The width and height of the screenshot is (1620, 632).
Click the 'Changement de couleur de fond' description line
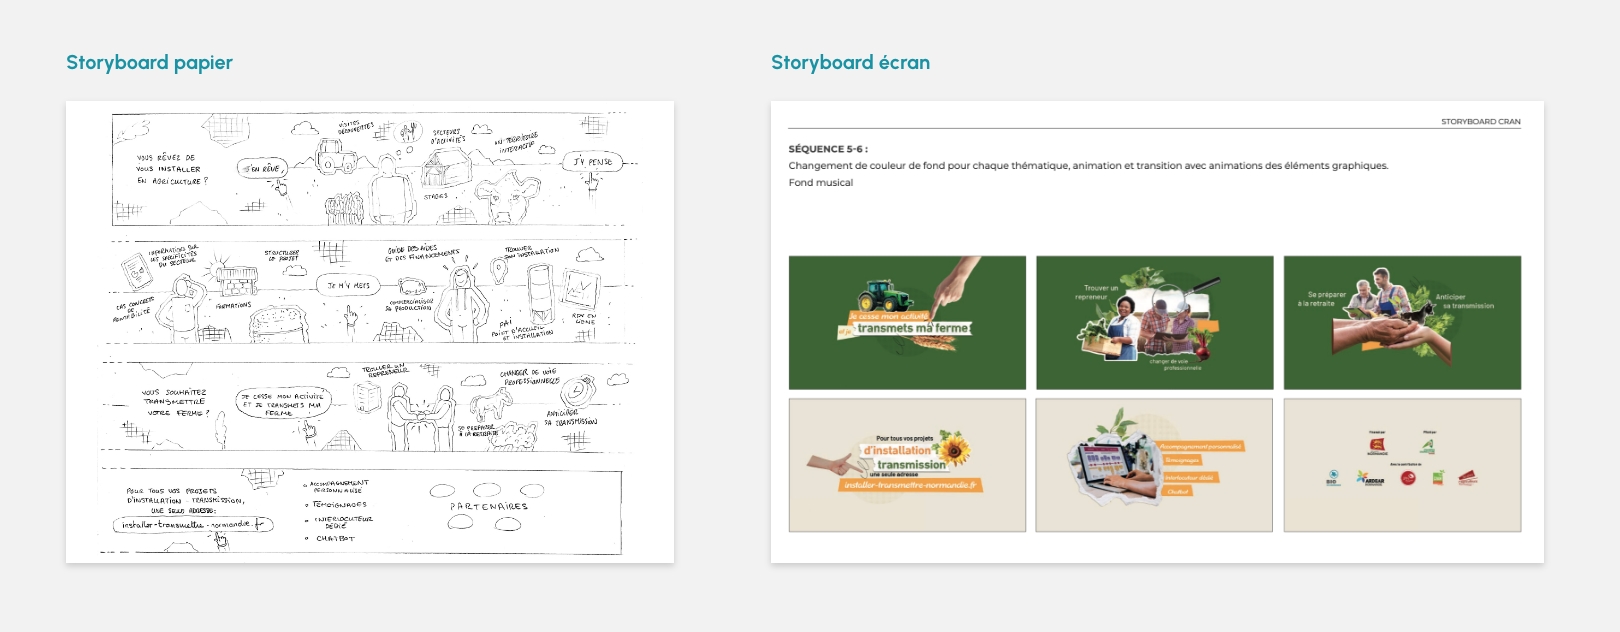coord(1088,166)
